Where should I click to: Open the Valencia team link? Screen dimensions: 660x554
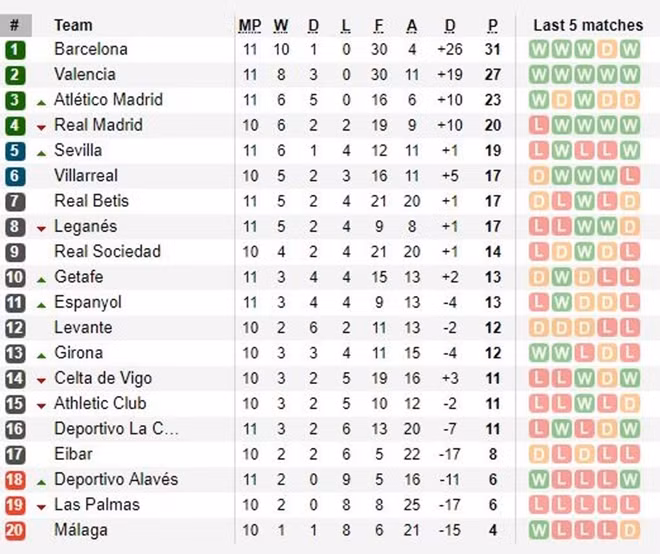tap(85, 75)
